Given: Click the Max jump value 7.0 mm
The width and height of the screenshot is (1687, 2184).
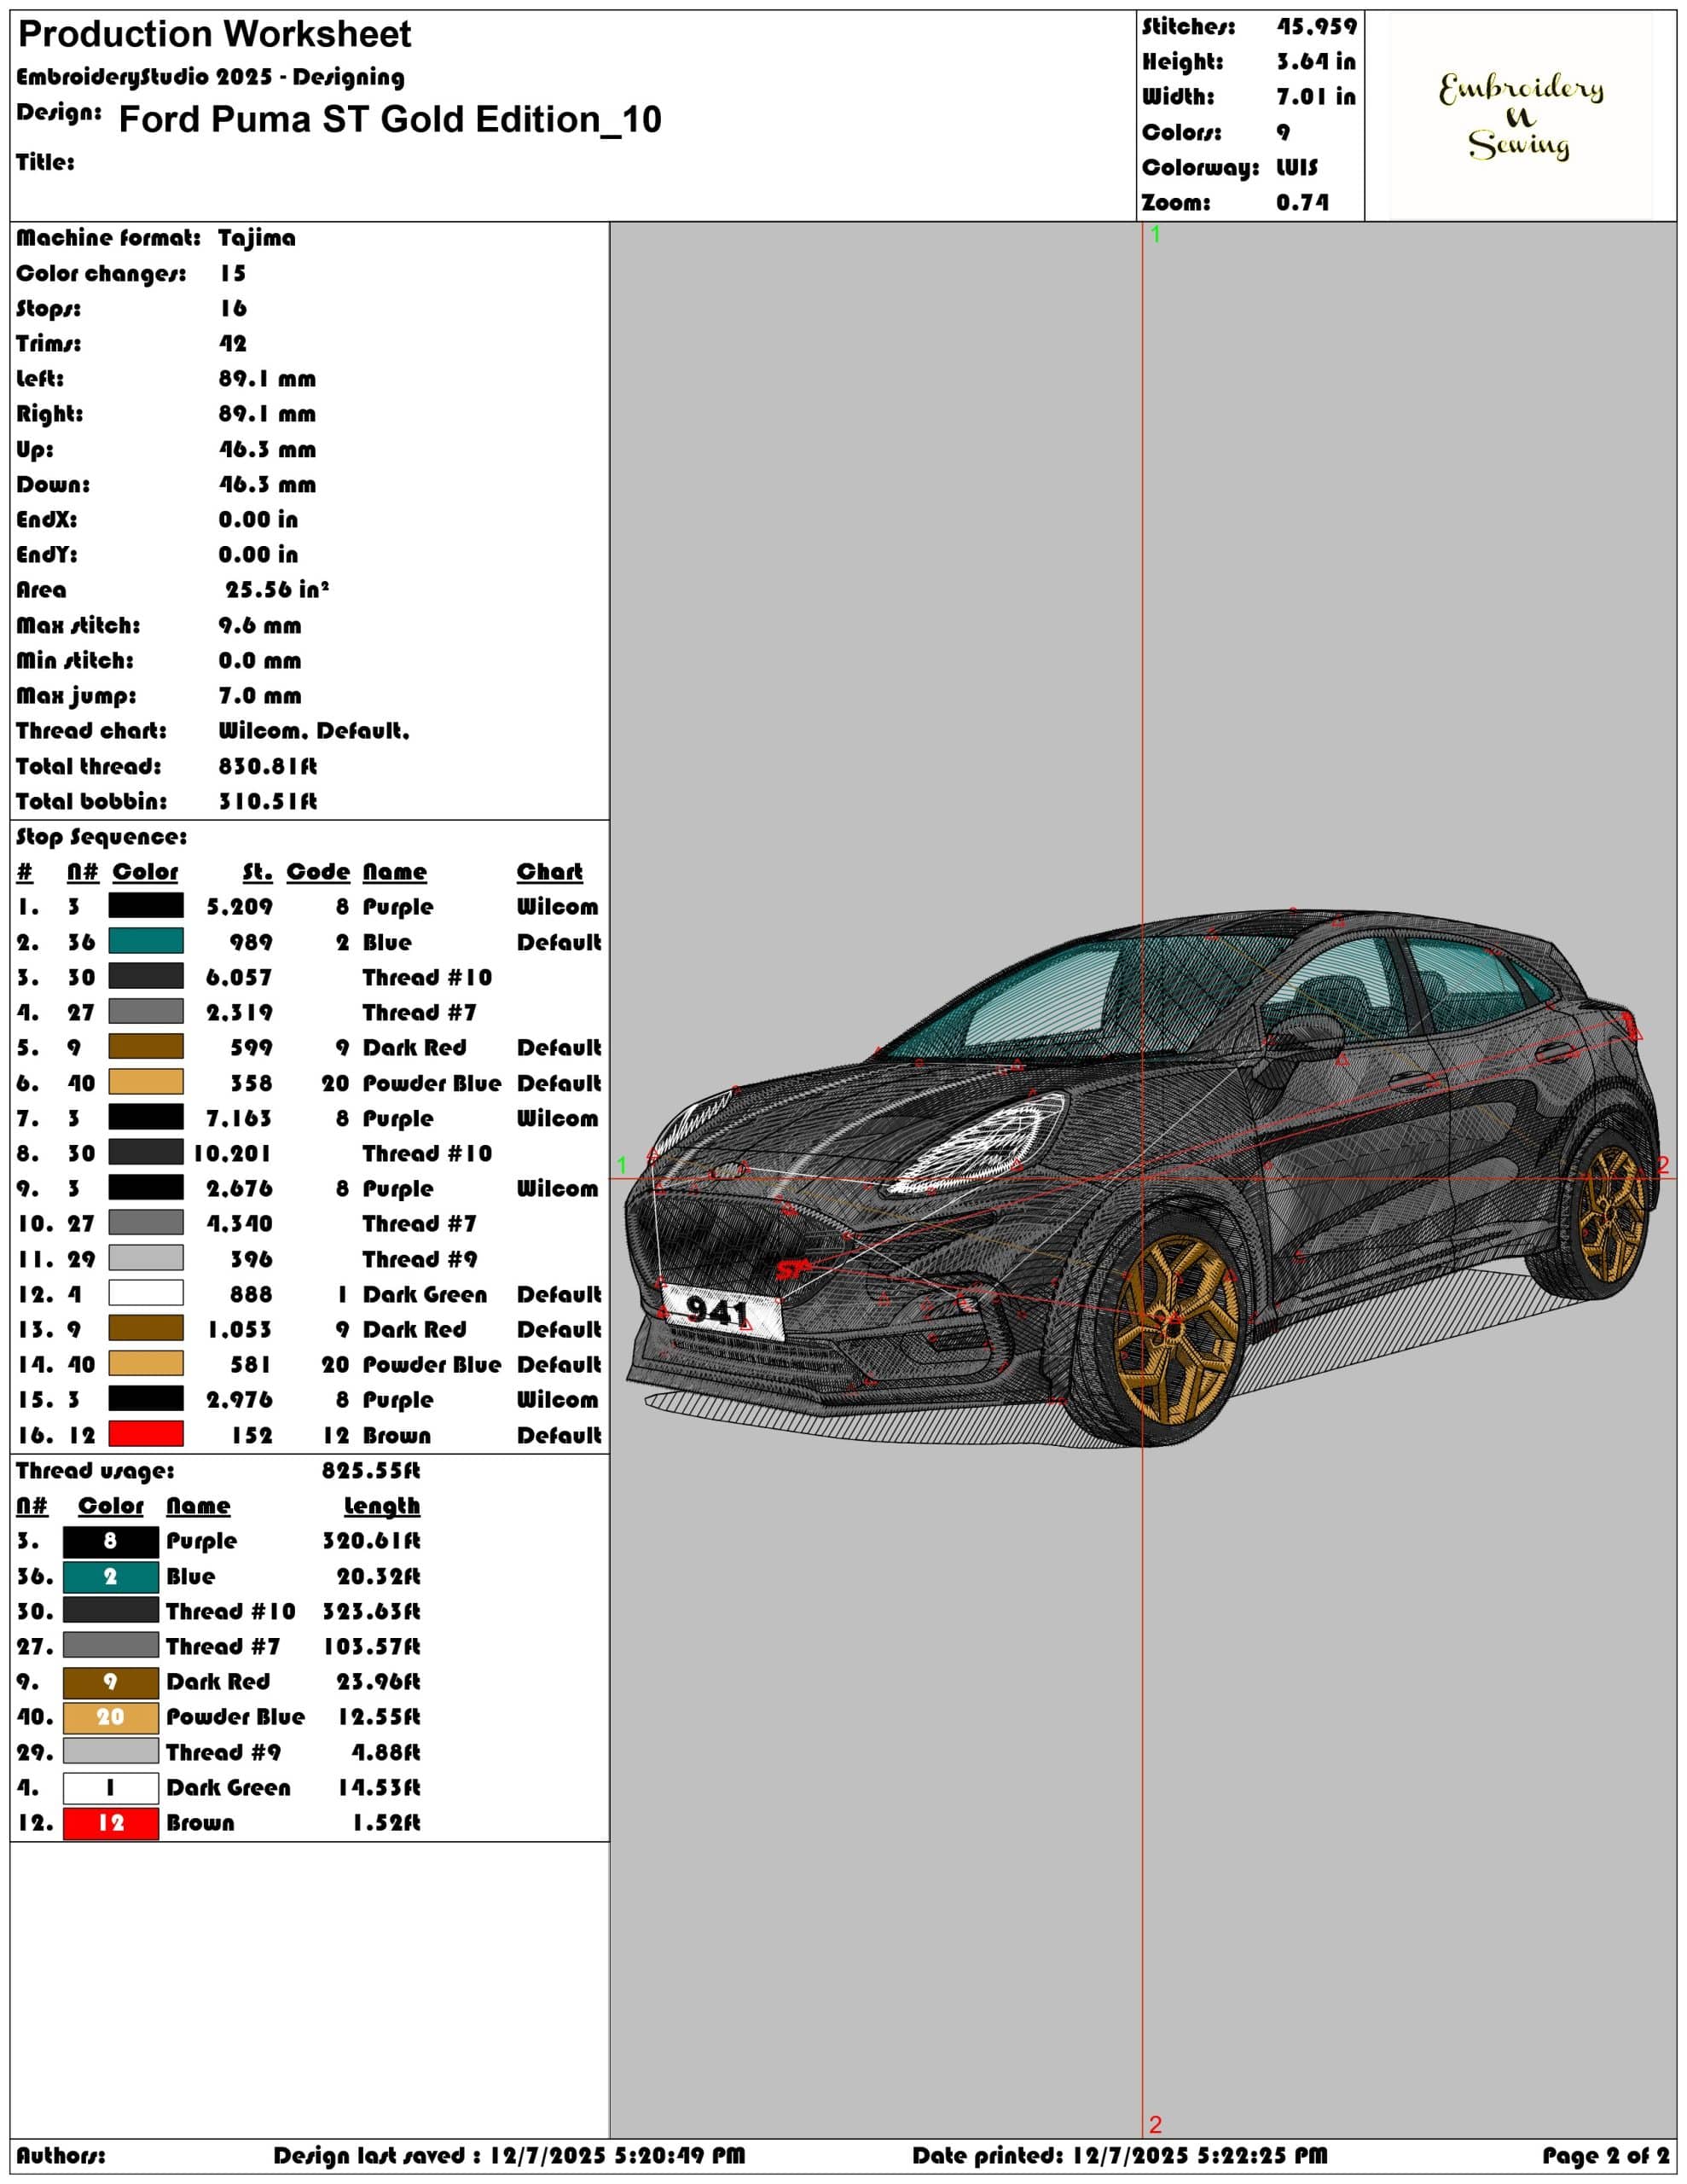Looking at the screenshot, I should [x=260, y=695].
